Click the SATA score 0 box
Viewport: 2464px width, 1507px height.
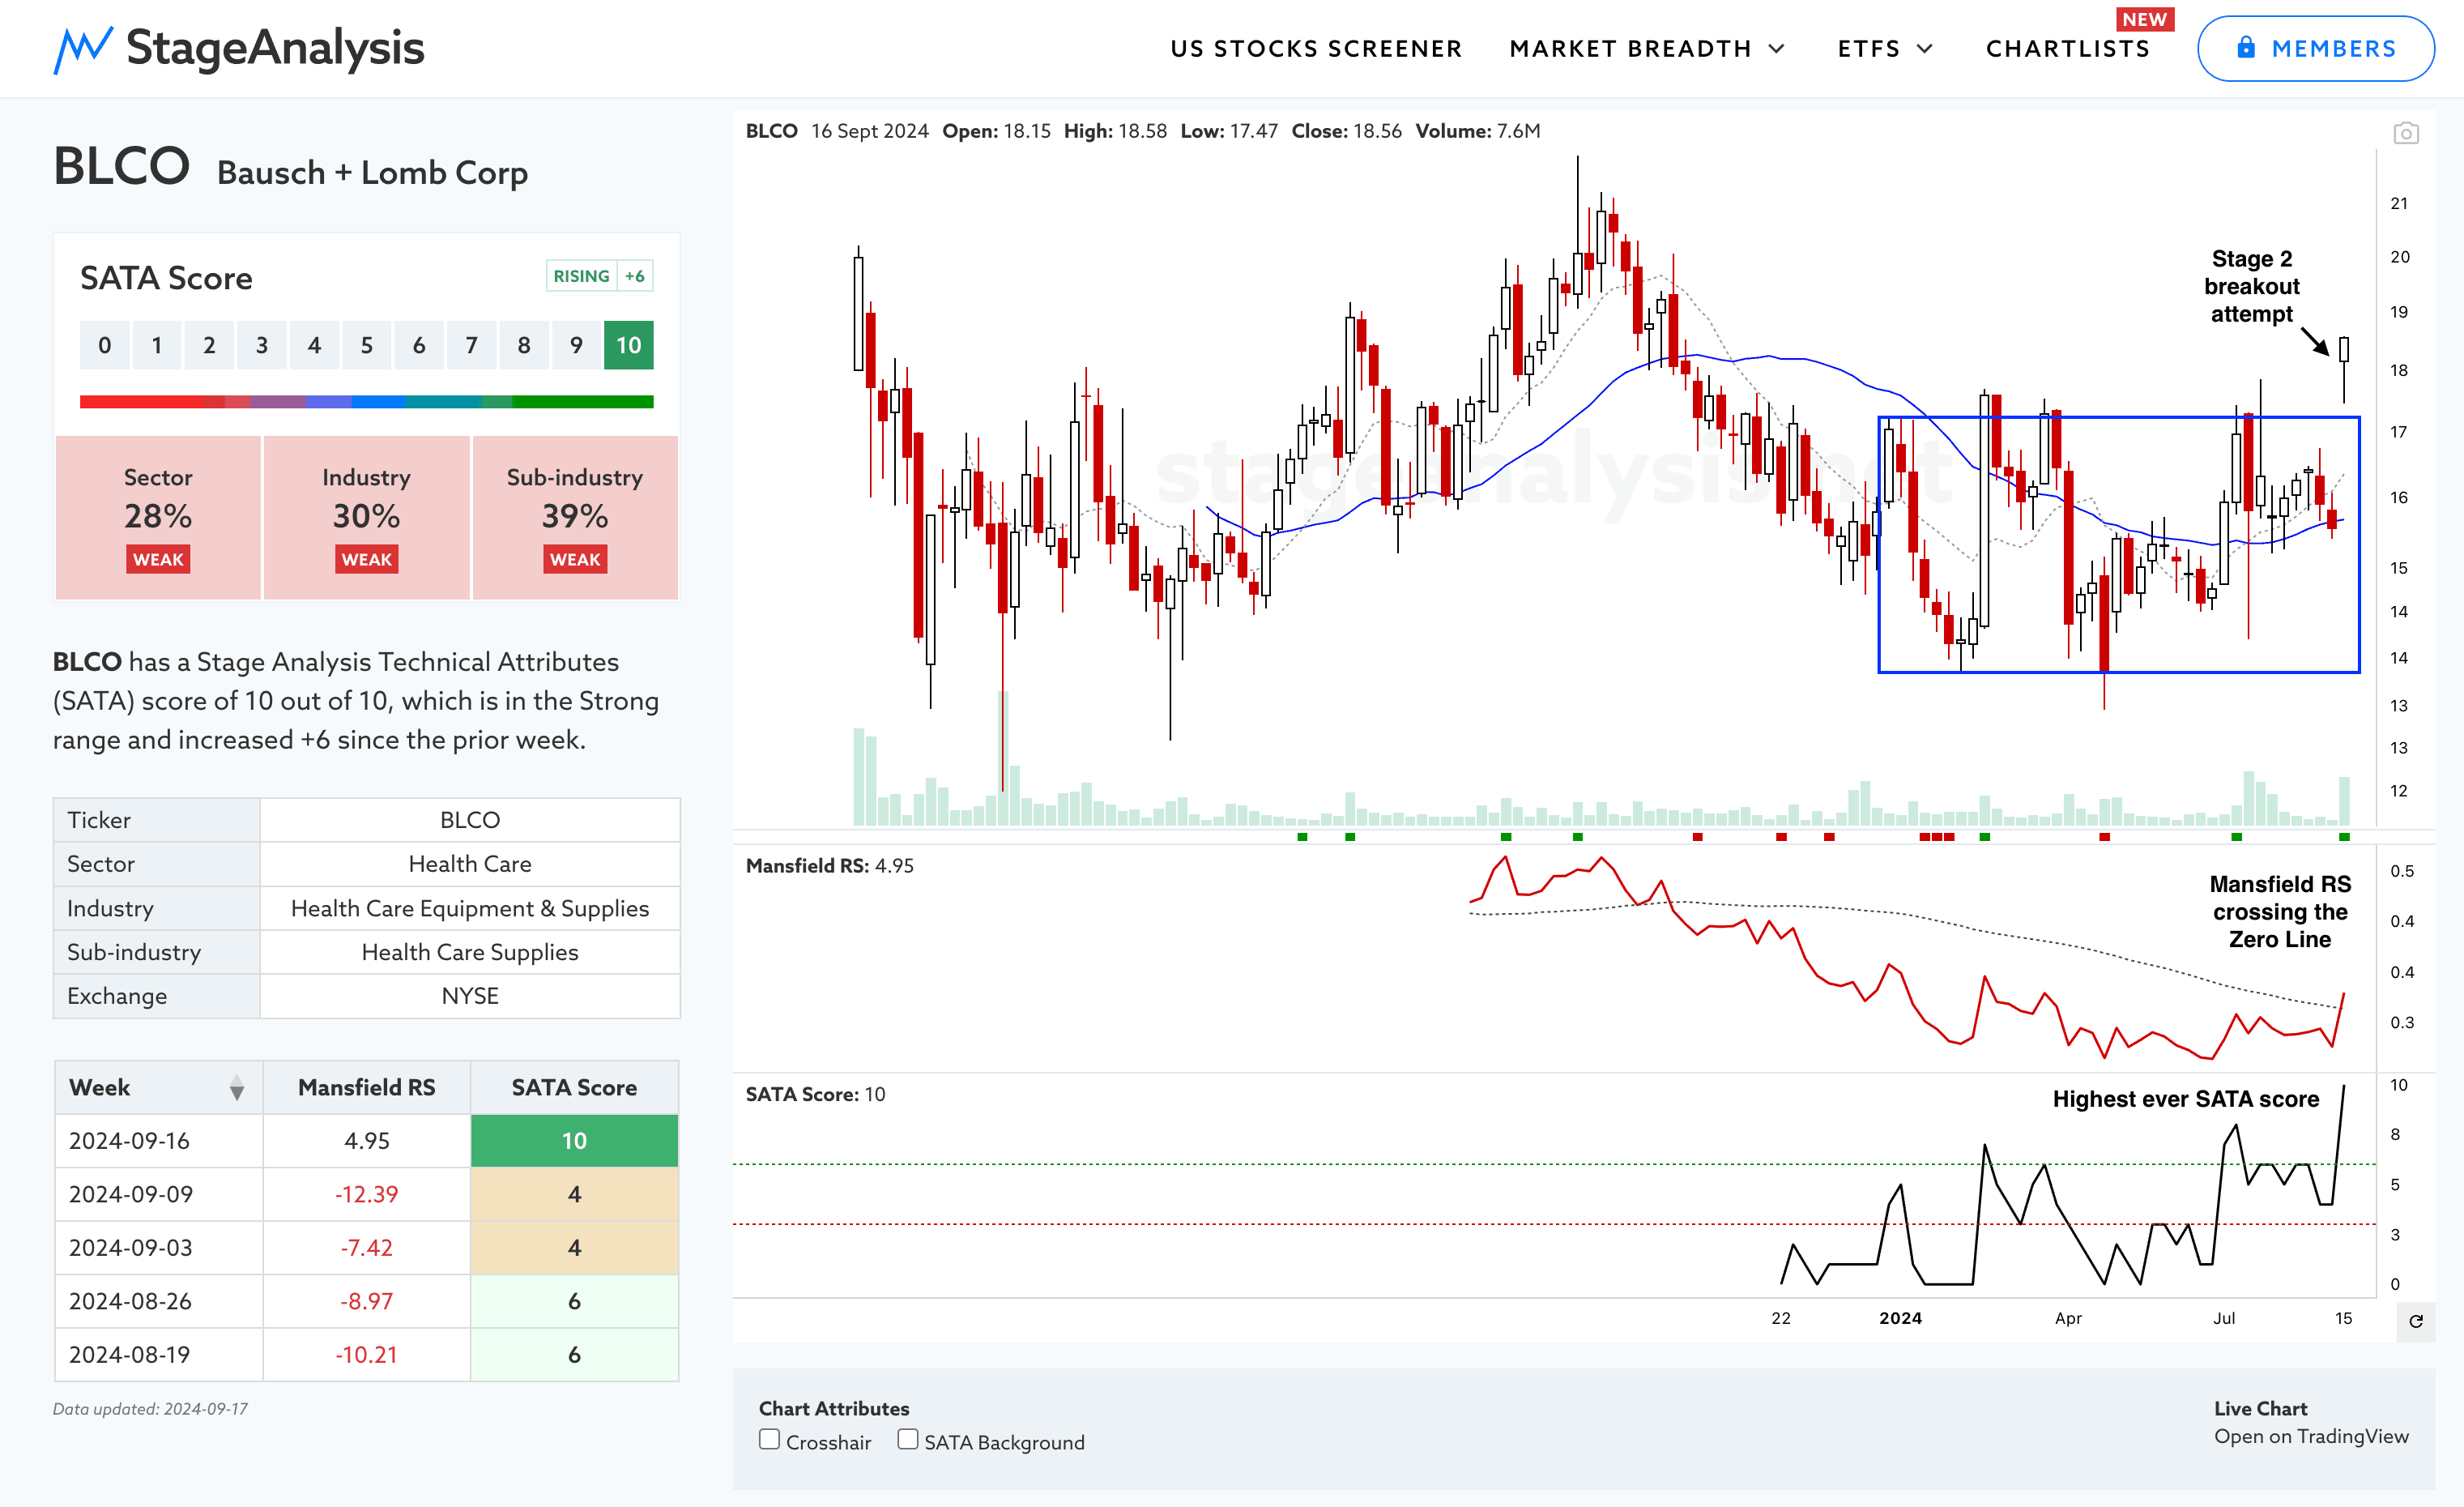[105, 345]
